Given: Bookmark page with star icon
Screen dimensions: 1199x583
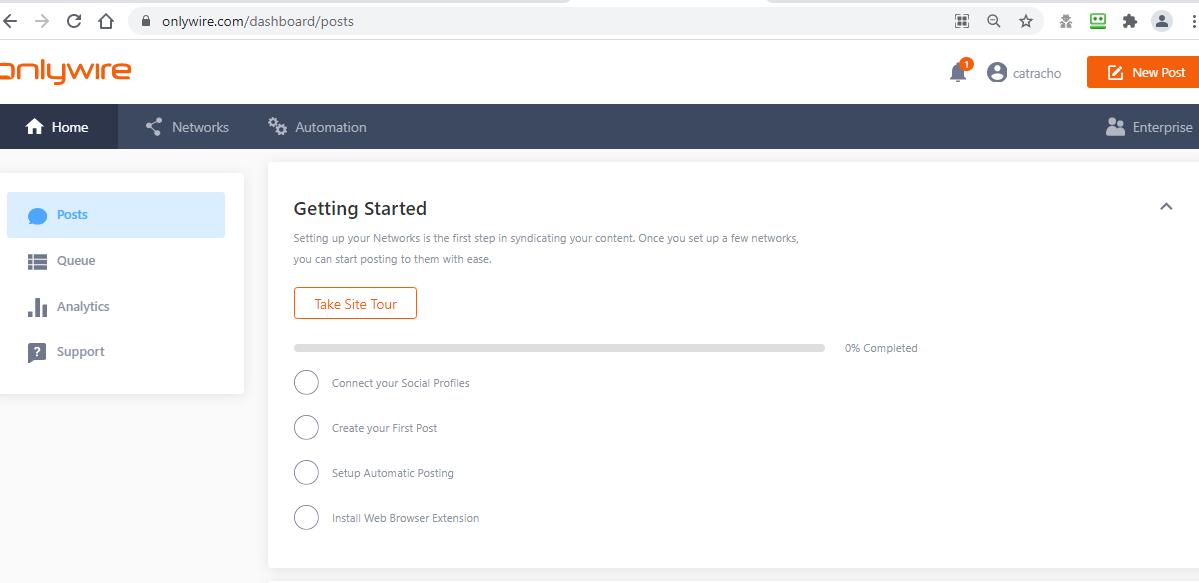Looking at the screenshot, I should 1025,21.
